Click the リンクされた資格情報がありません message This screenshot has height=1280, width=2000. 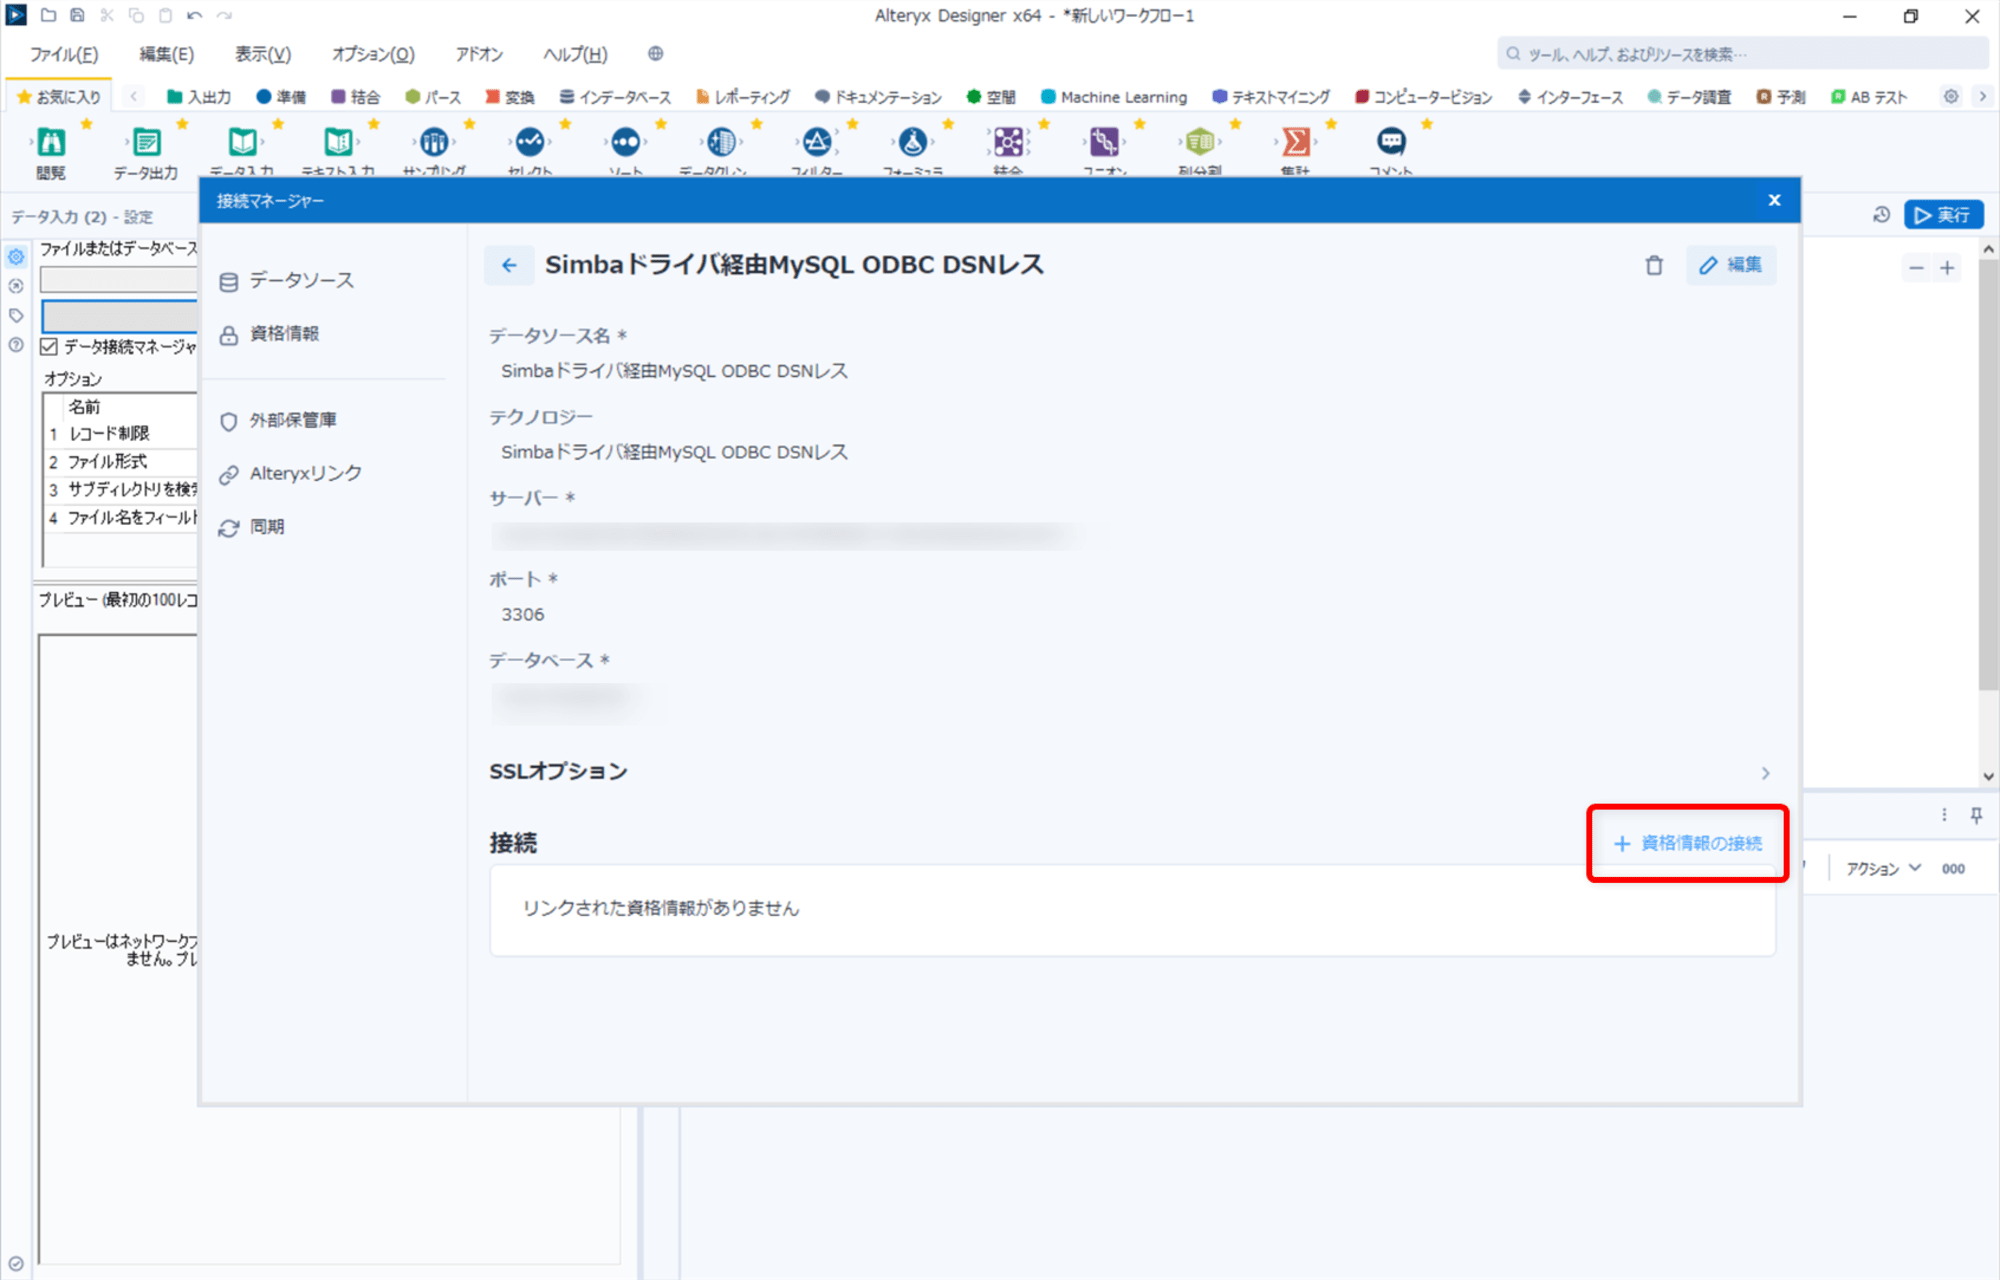pyautogui.click(x=661, y=908)
